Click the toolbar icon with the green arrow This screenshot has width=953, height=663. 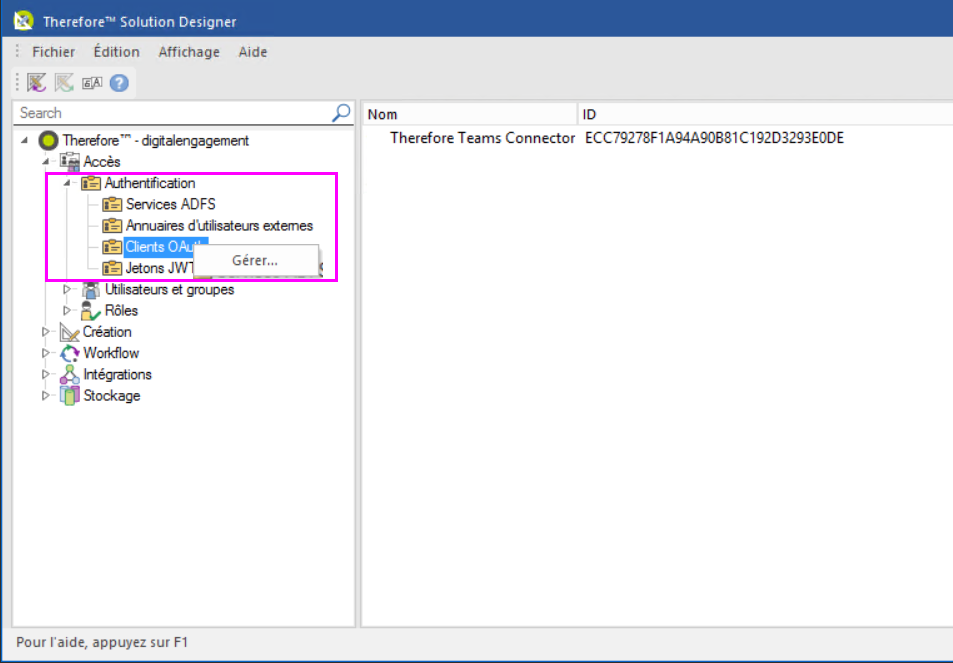point(64,83)
